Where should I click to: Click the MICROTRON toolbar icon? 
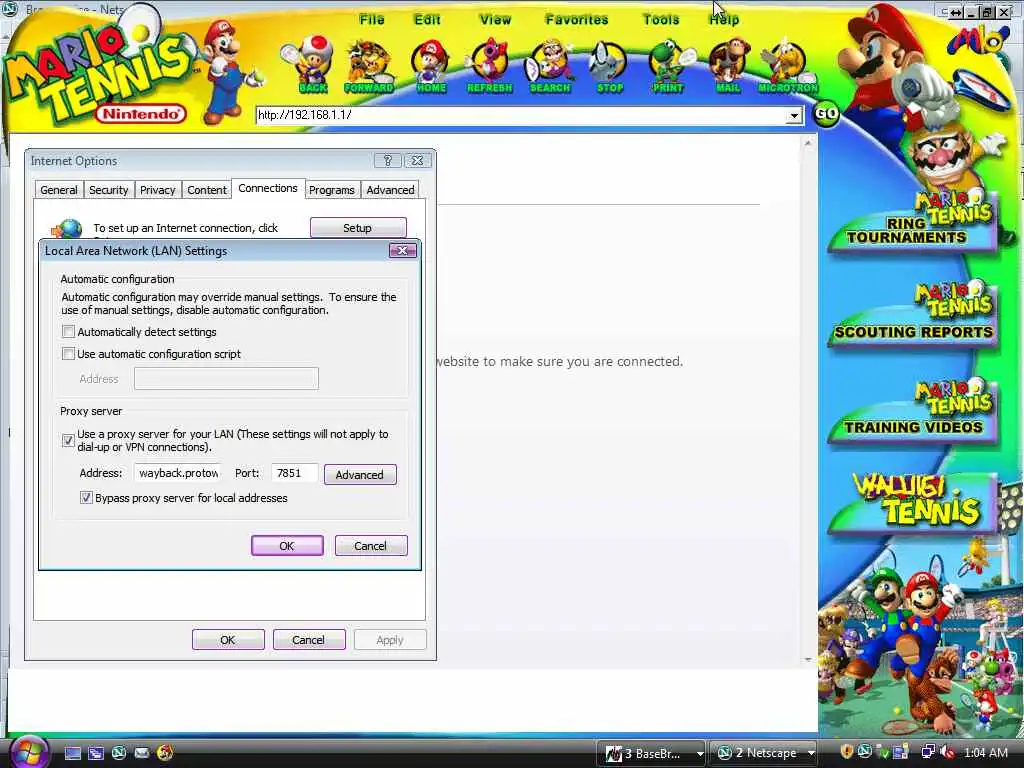(788, 65)
